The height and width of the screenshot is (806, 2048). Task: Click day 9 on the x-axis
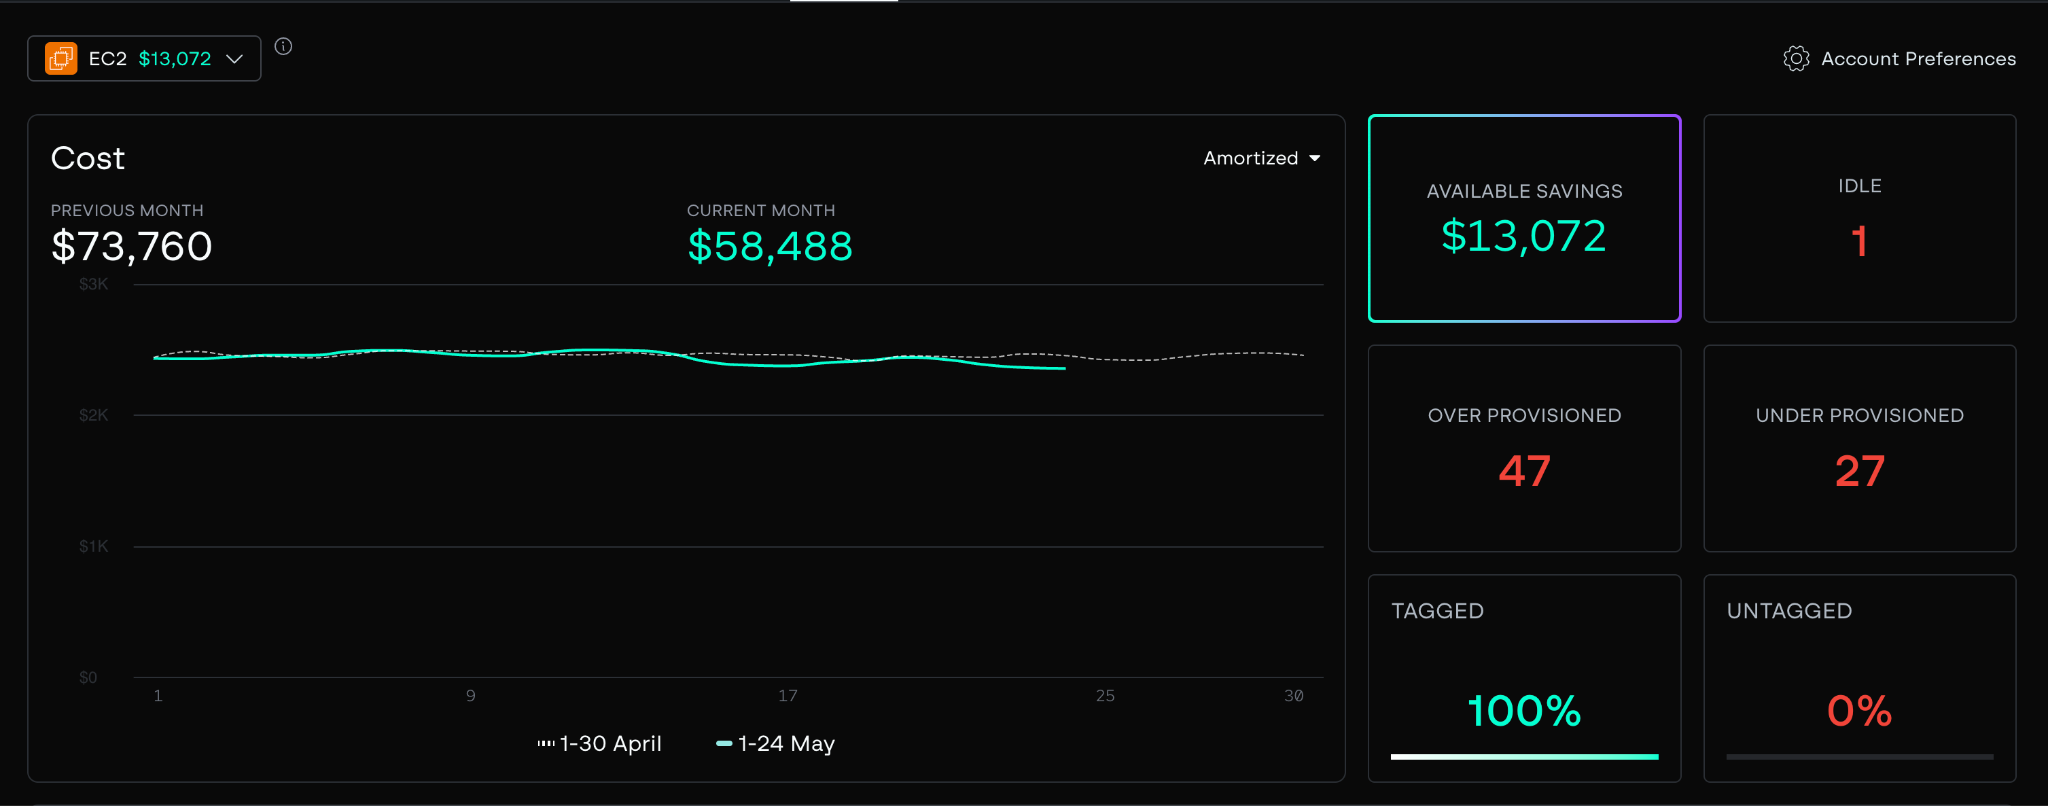click(x=471, y=695)
